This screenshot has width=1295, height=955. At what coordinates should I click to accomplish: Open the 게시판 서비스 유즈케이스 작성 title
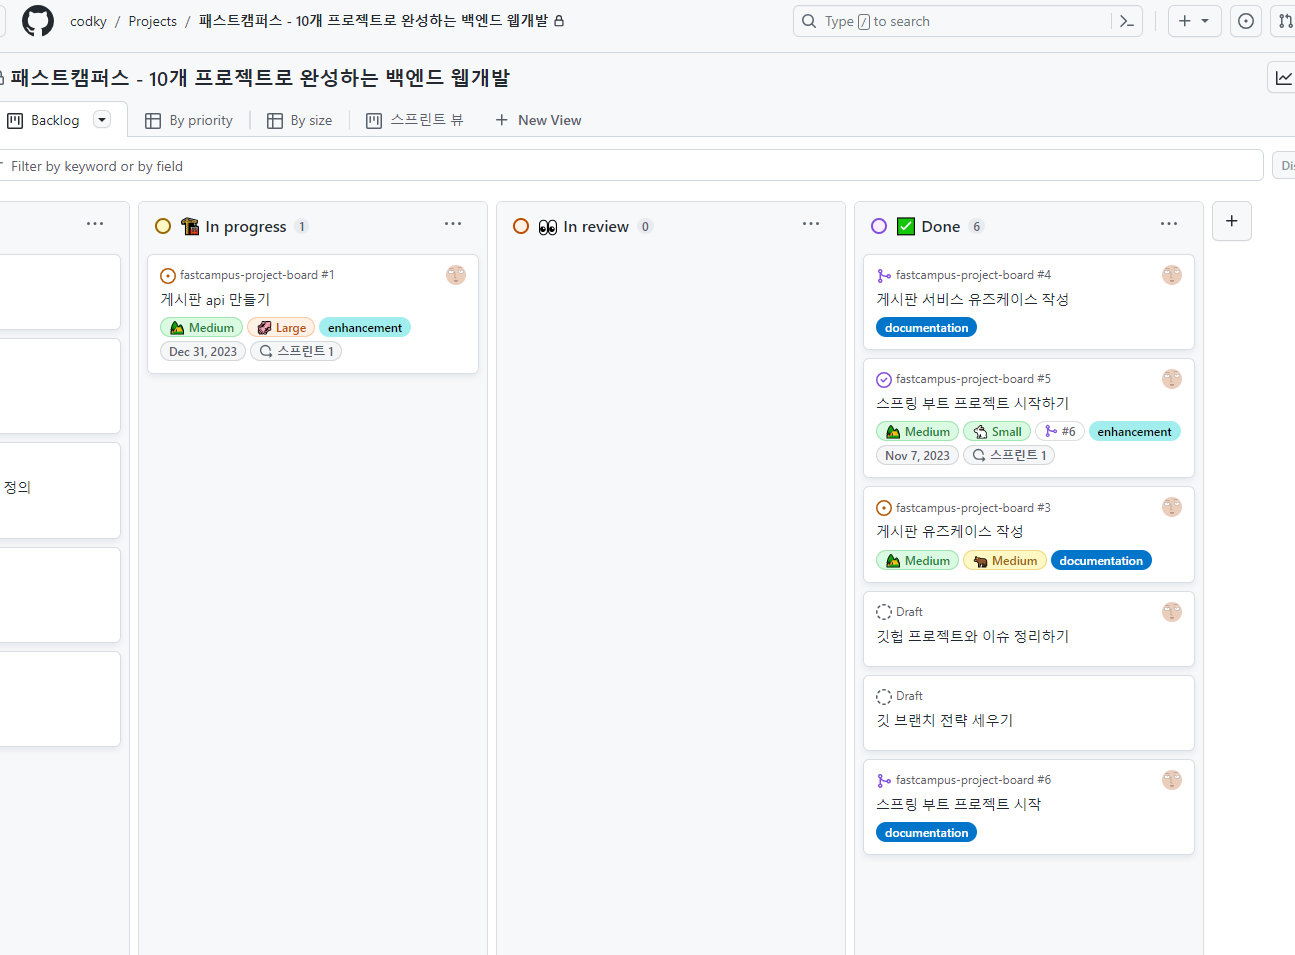click(972, 299)
